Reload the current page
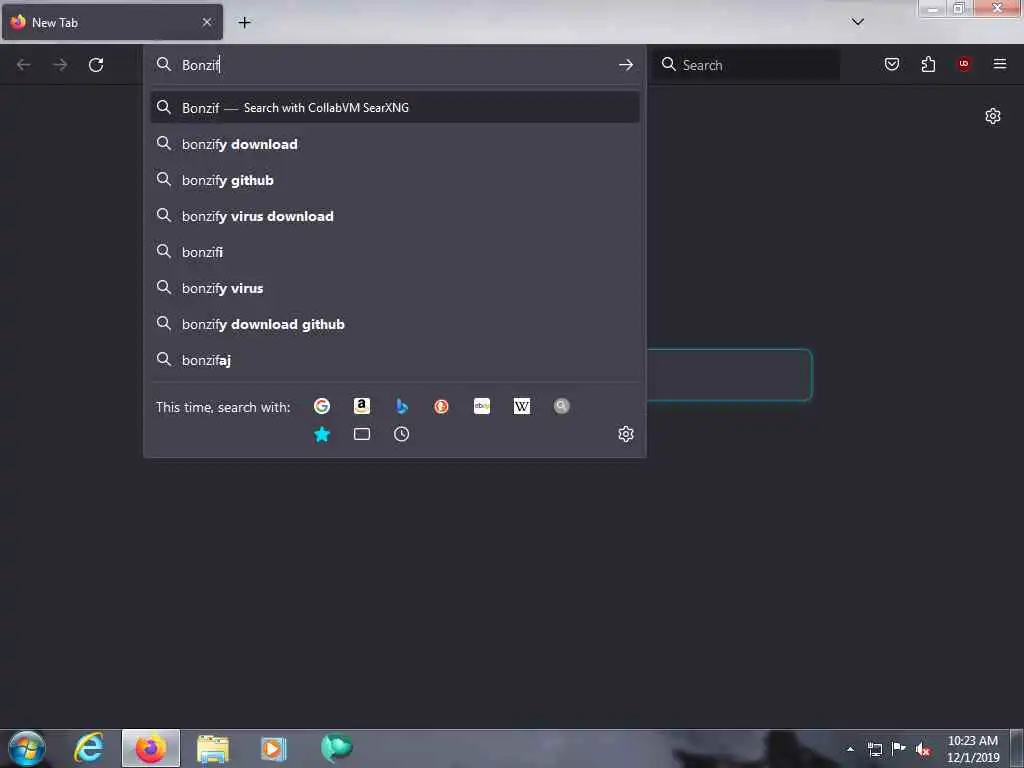The width and height of the screenshot is (1024, 768). pos(96,65)
